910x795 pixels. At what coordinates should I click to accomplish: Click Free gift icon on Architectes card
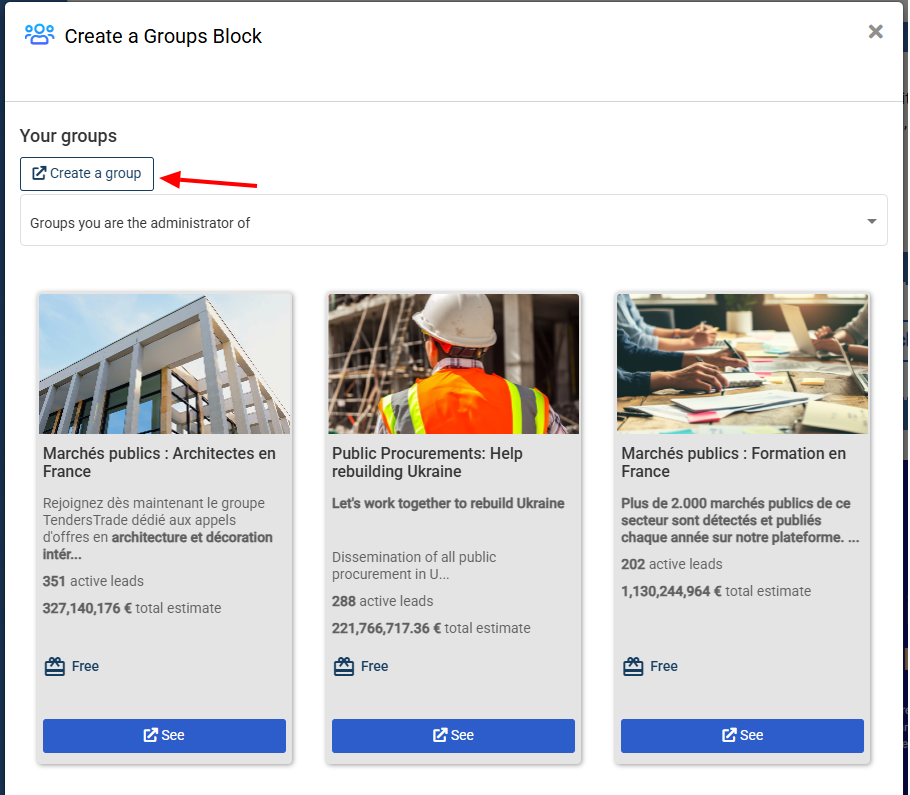coord(55,666)
